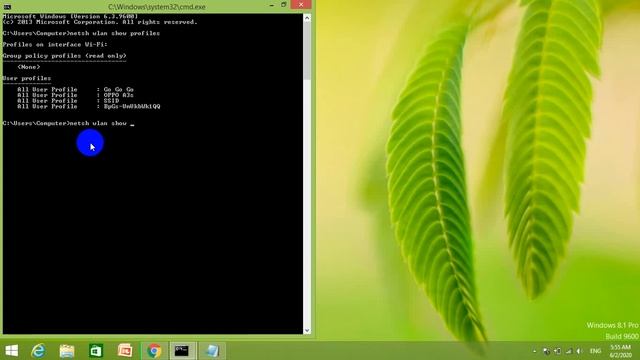Click 'Group policy profiles (read only)' text

[x=64, y=56]
